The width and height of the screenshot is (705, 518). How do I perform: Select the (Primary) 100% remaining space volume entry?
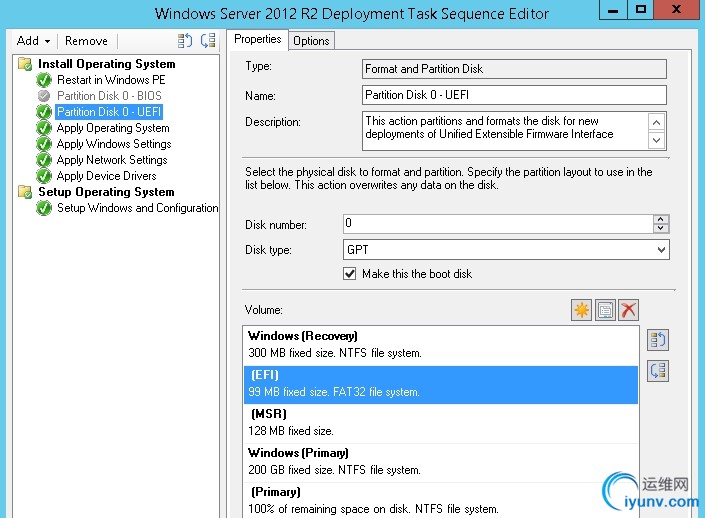[441, 501]
